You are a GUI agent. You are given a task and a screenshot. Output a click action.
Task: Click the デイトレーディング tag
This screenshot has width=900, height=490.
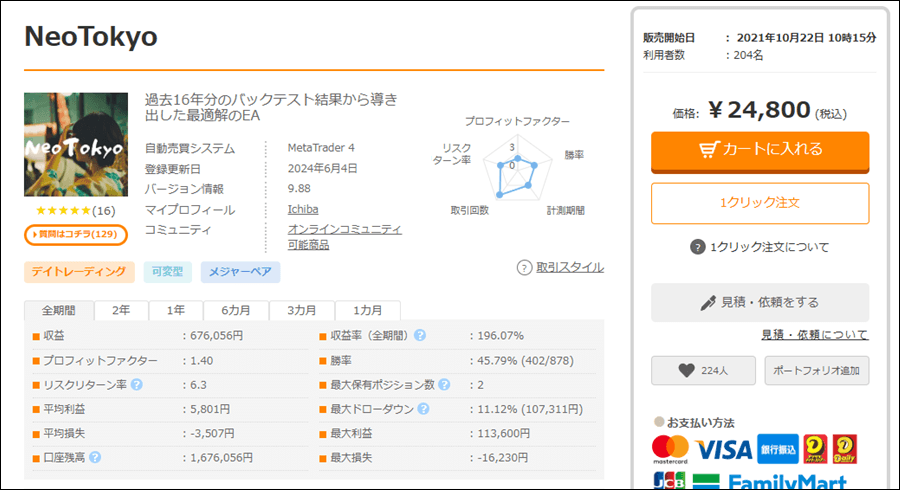tap(79, 272)
